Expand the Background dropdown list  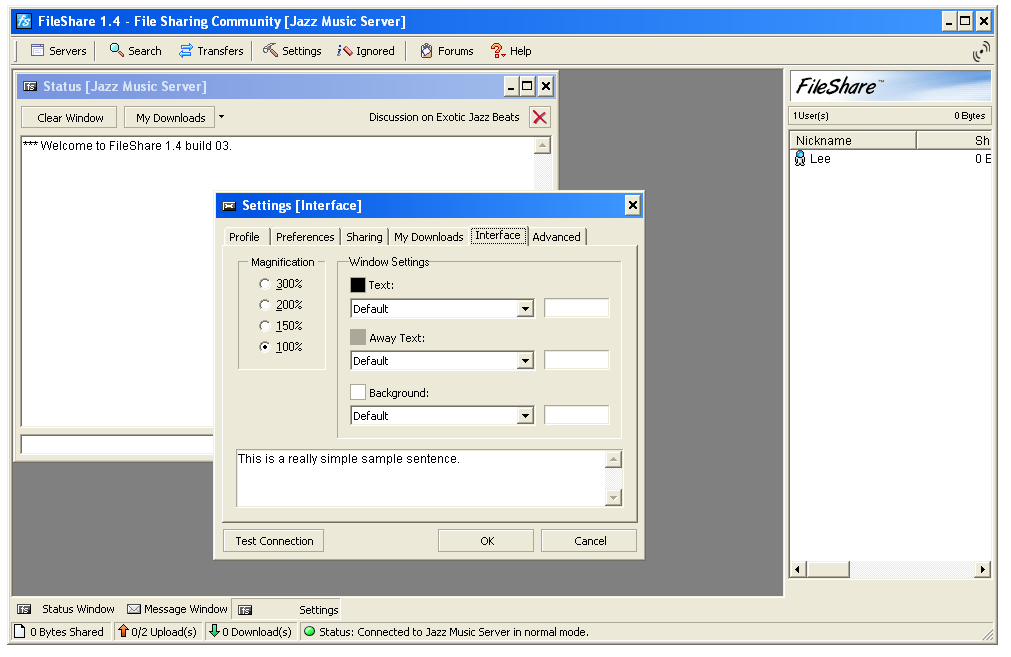pyautogui.click(x=525, y=416)
